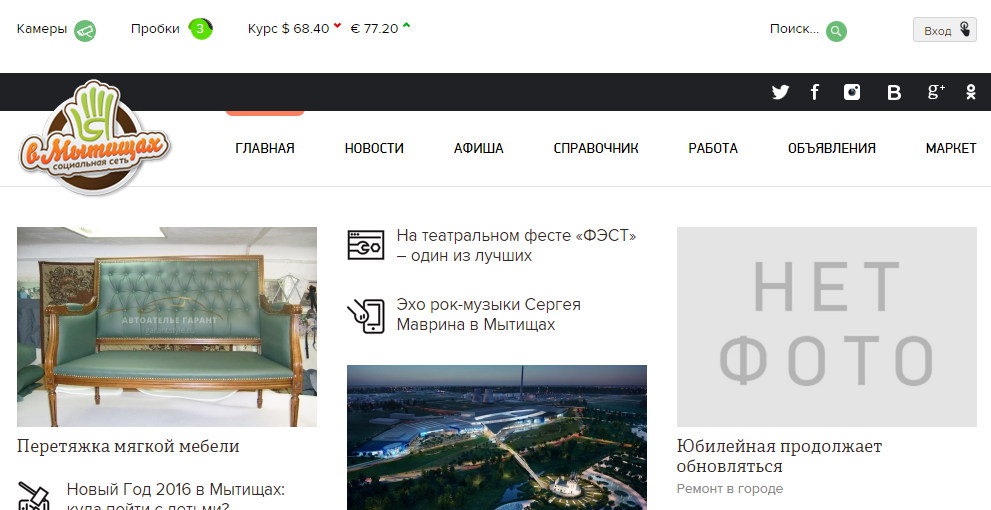Open the «На театральном фесте ФЭСТ» article
This screenshot has height=510, width=991.
pos(516,245)
